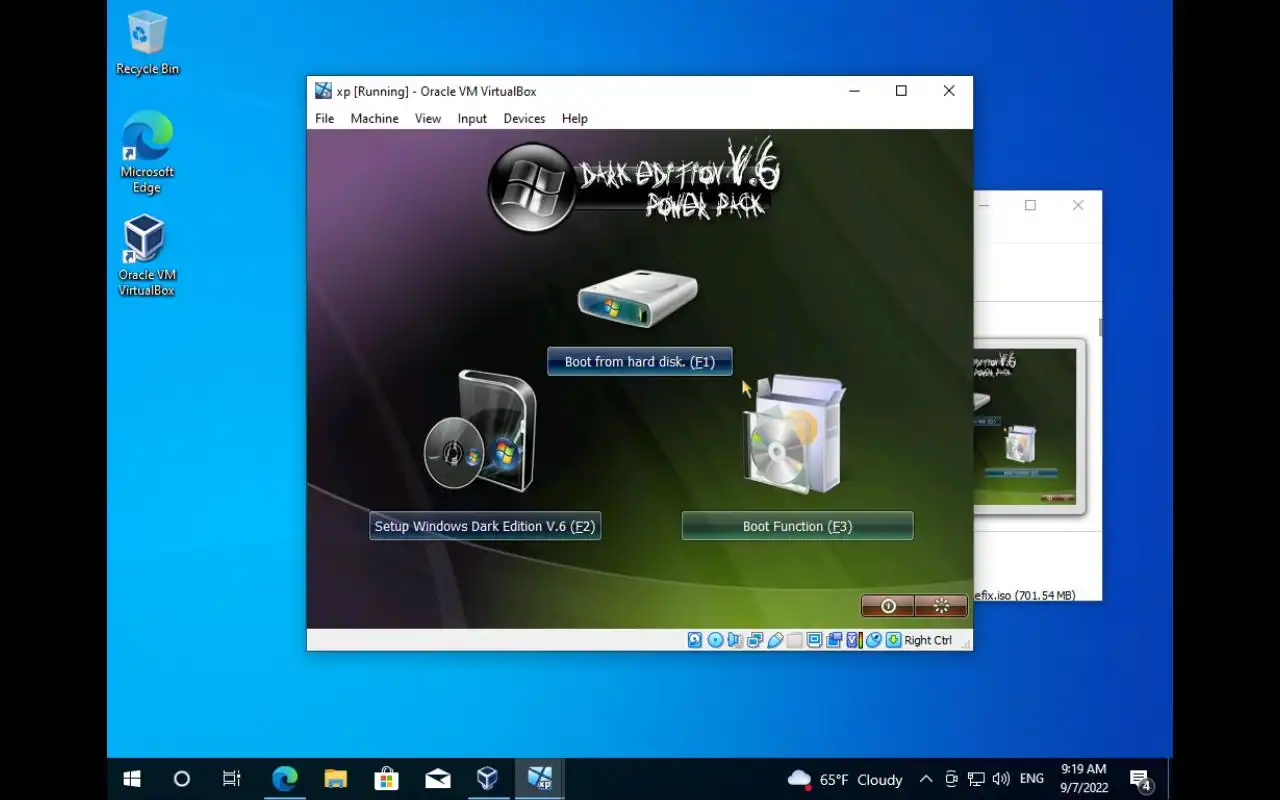This screenshot has height=800, width=1280.
Task: Click the VM preview thumbnail in background window
Action: point(1029,427)
